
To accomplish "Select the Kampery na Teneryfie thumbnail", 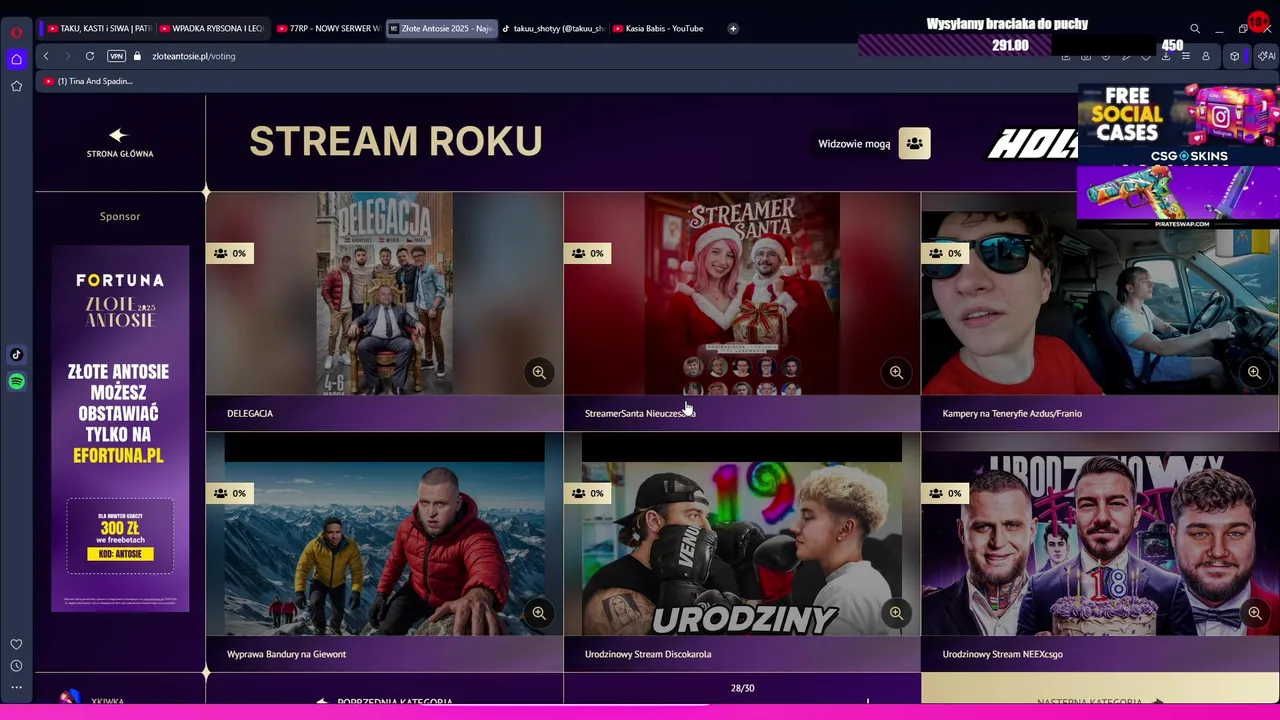I will (x=1100, y=294).
